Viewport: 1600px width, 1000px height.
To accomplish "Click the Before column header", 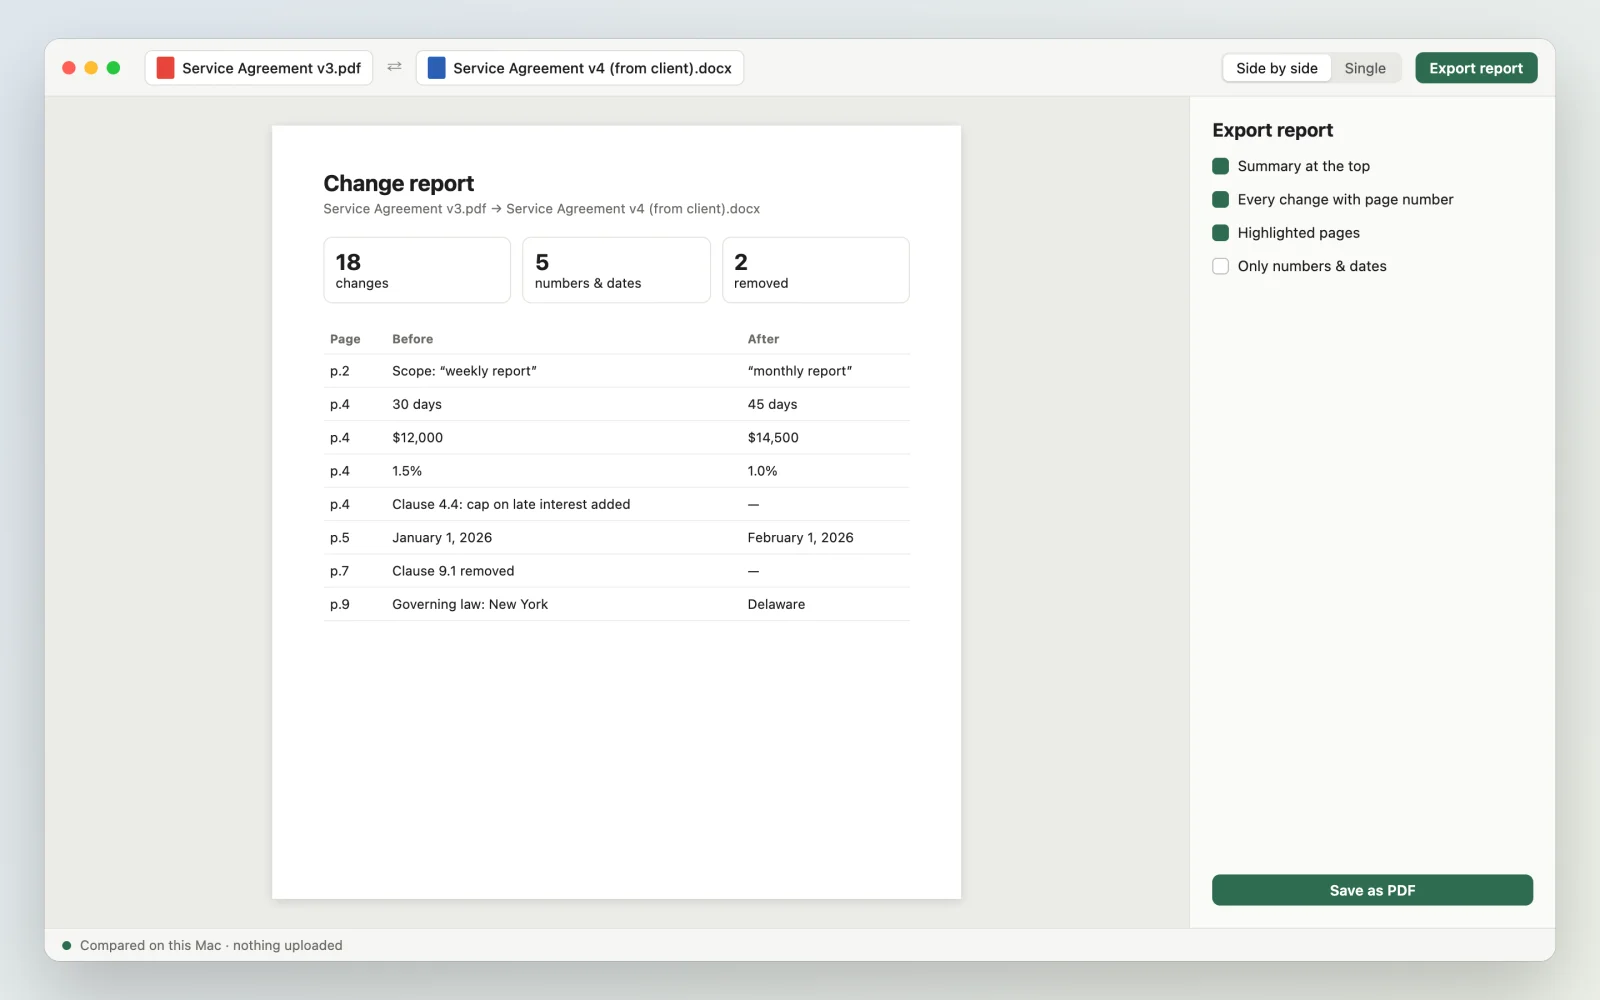I will pos(412,339).
